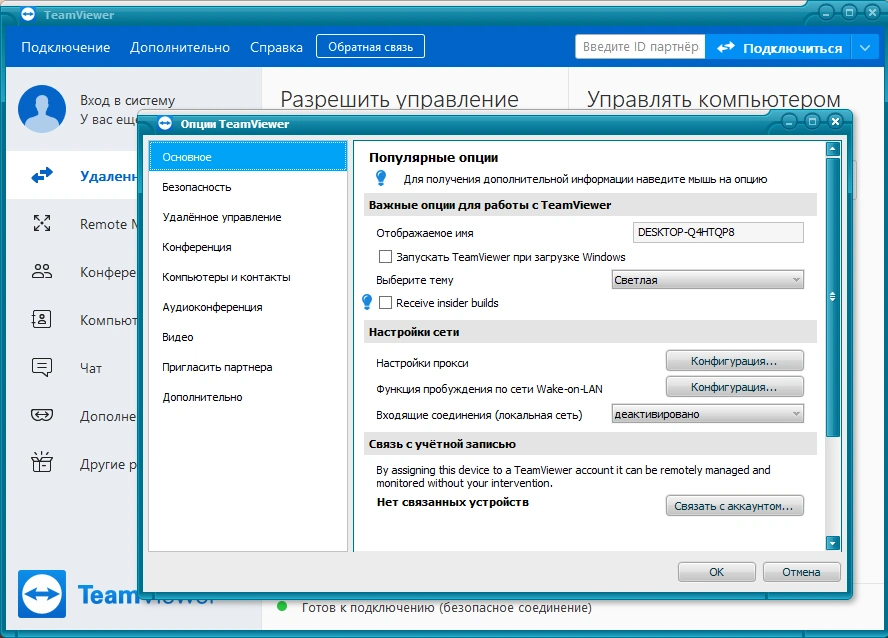
Task: Select Конференция options category
Action: pyautogui.click(x=248, y=247)
